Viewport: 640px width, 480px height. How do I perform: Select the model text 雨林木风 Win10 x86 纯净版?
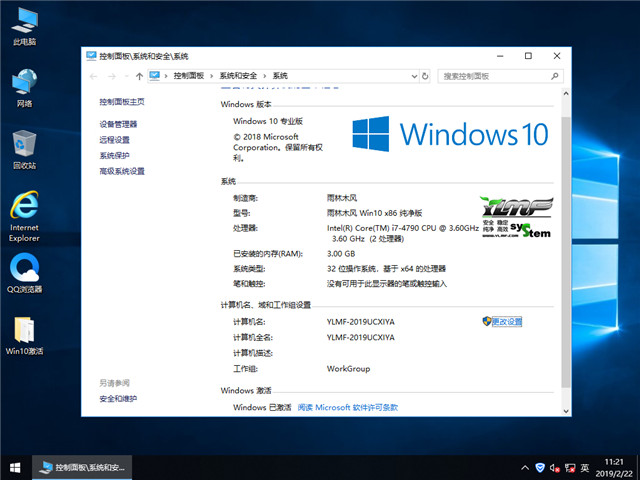pos(374,213)
